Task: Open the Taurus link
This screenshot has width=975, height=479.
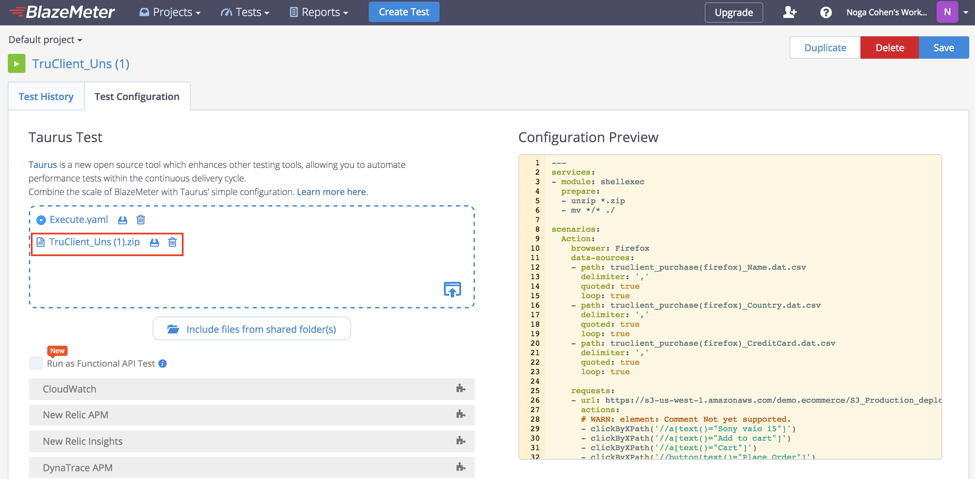Action: (43, 165)
